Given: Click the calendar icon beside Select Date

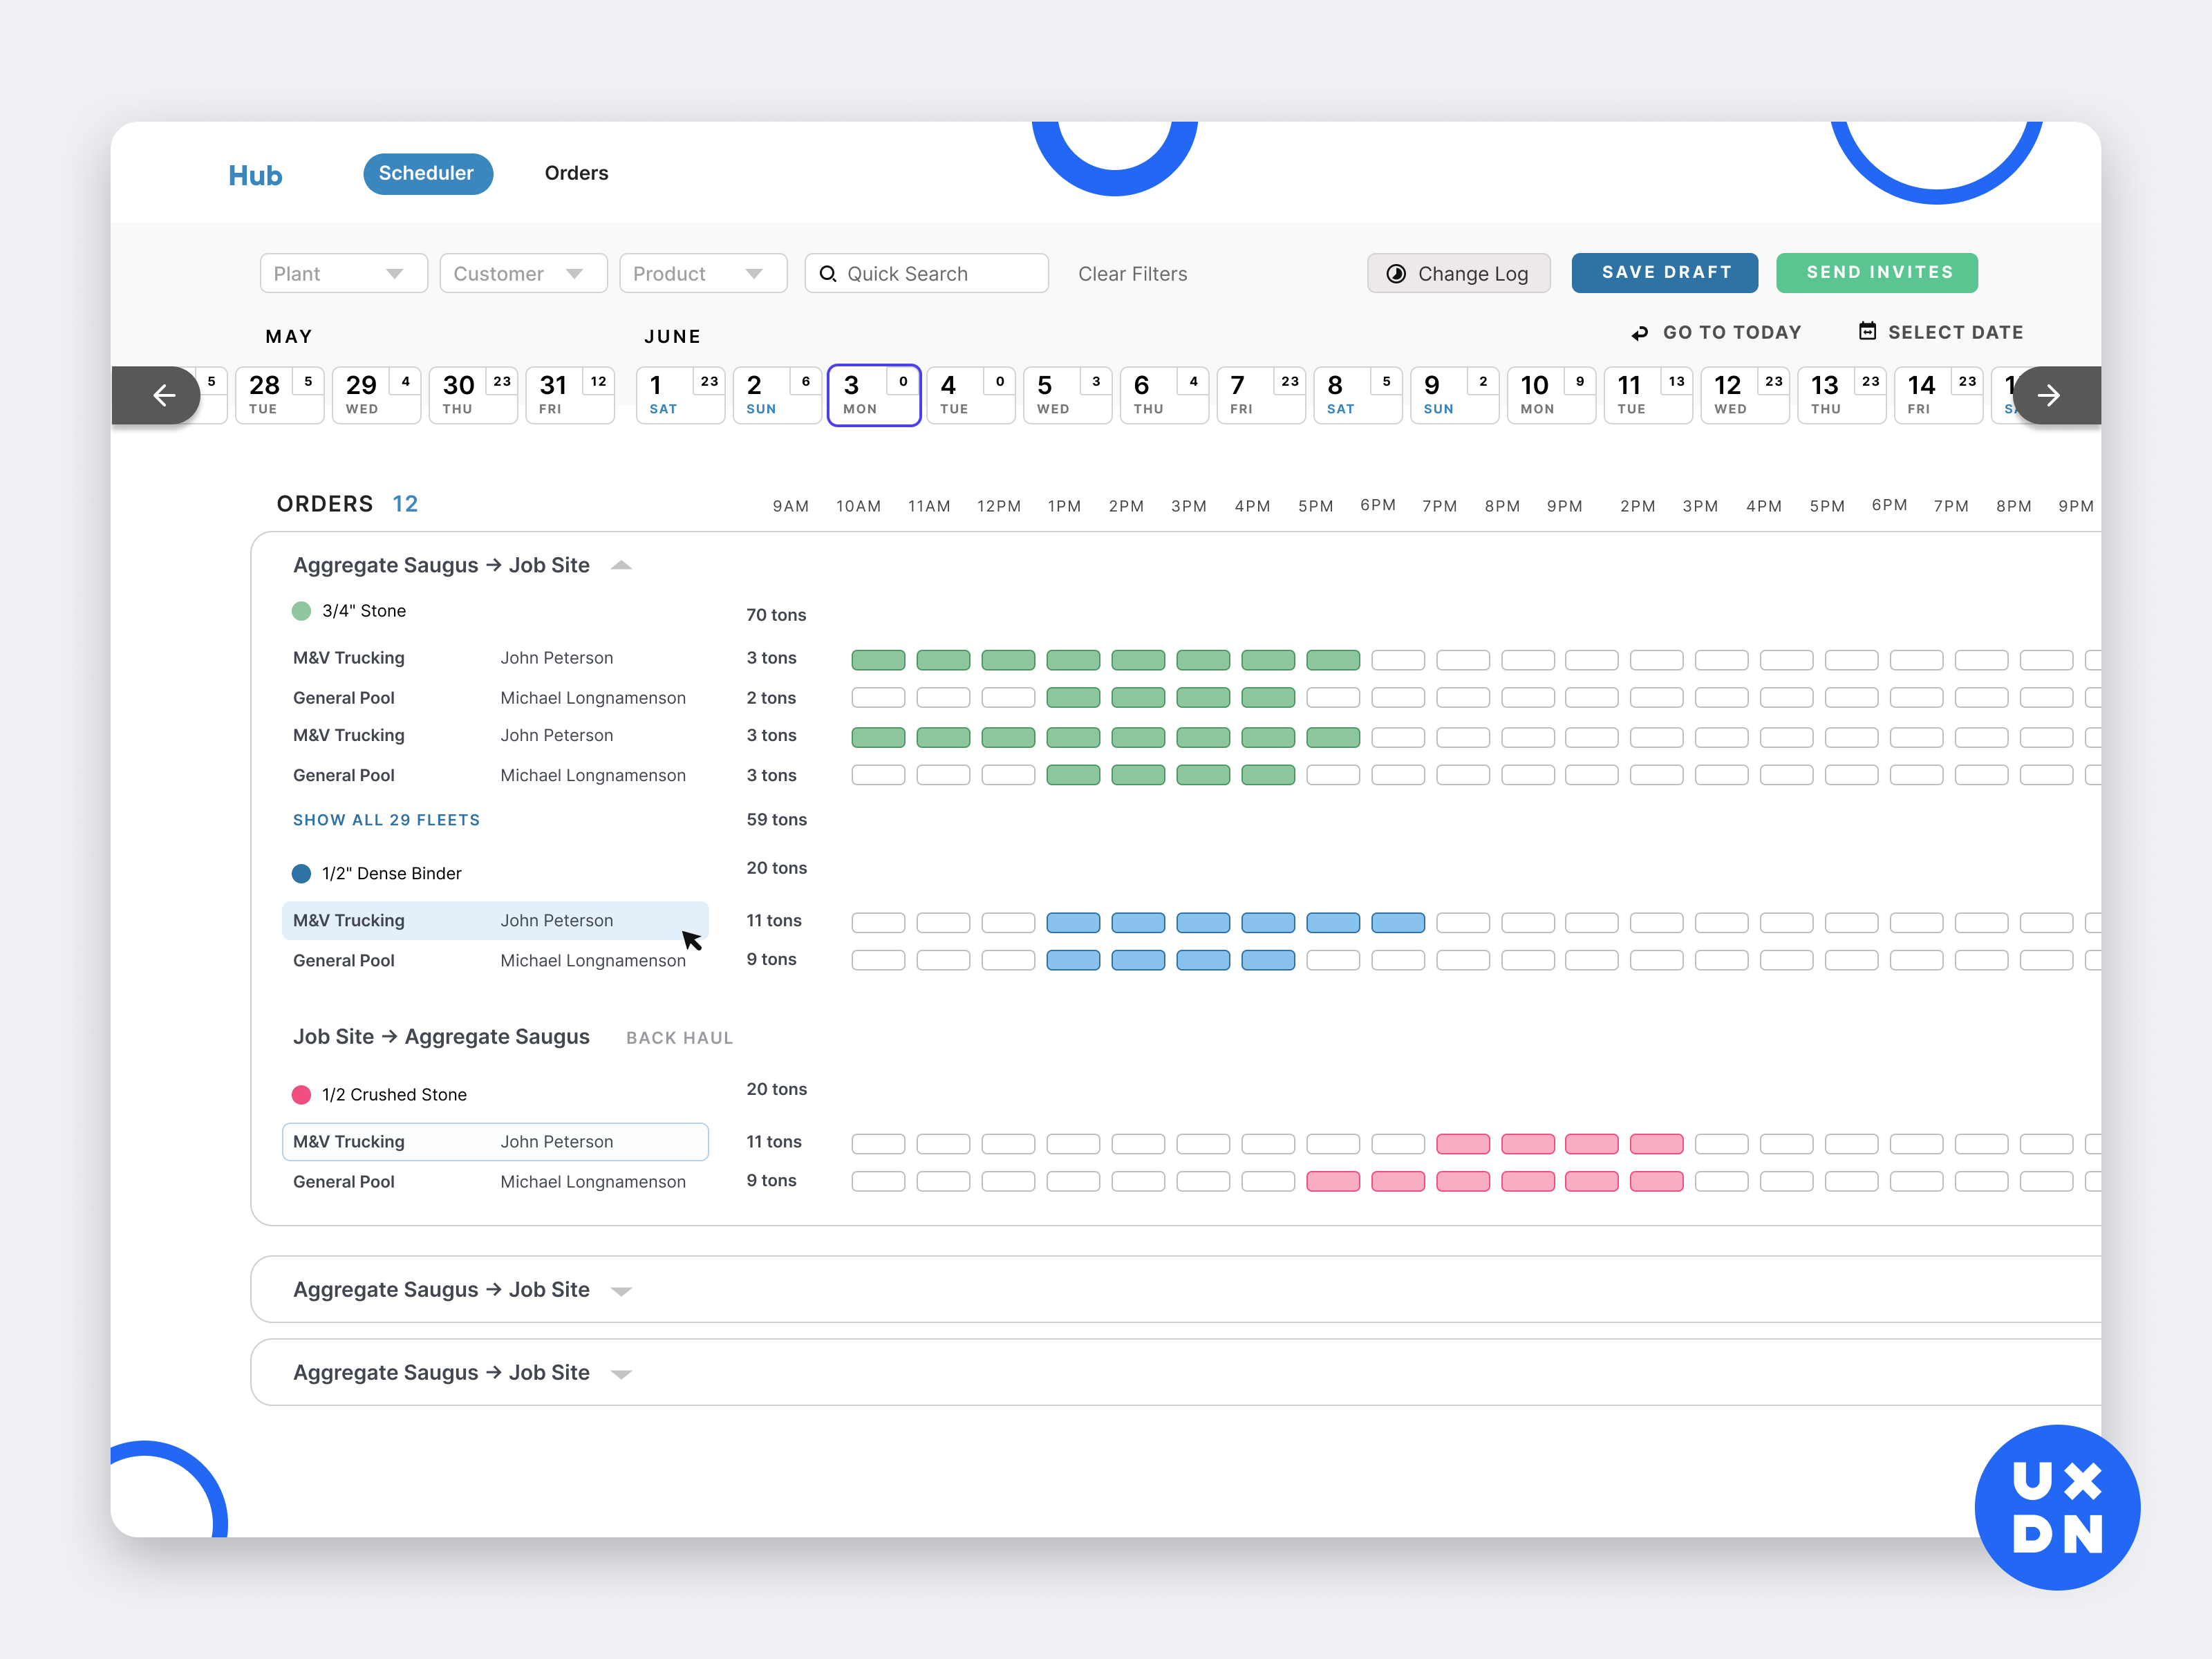Looking at the screenshot, I should click(1868, 331).
